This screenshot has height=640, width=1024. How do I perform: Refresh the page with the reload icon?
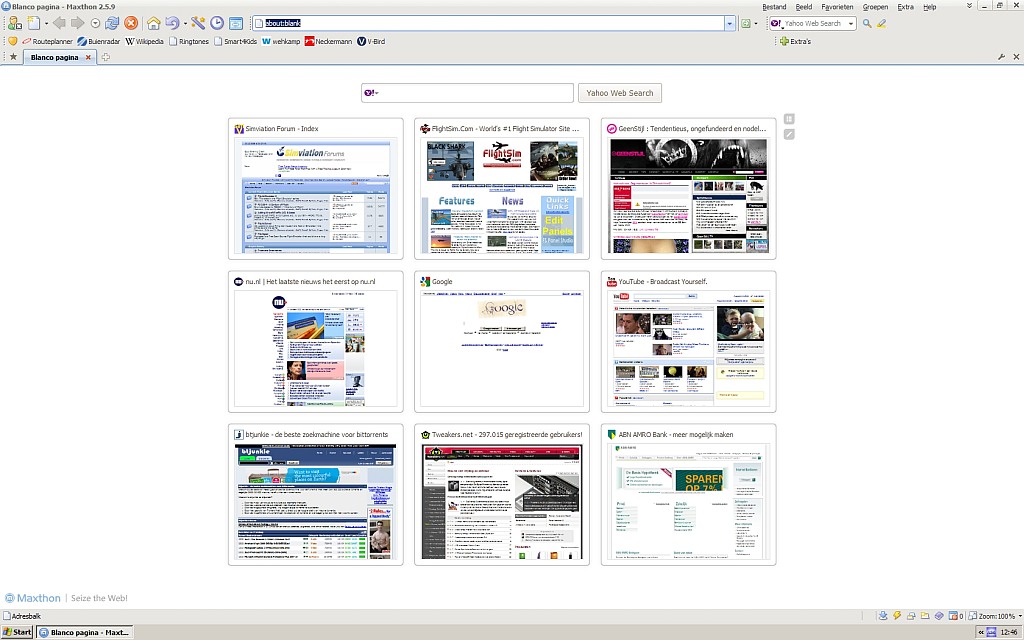(x=112, y=23)
